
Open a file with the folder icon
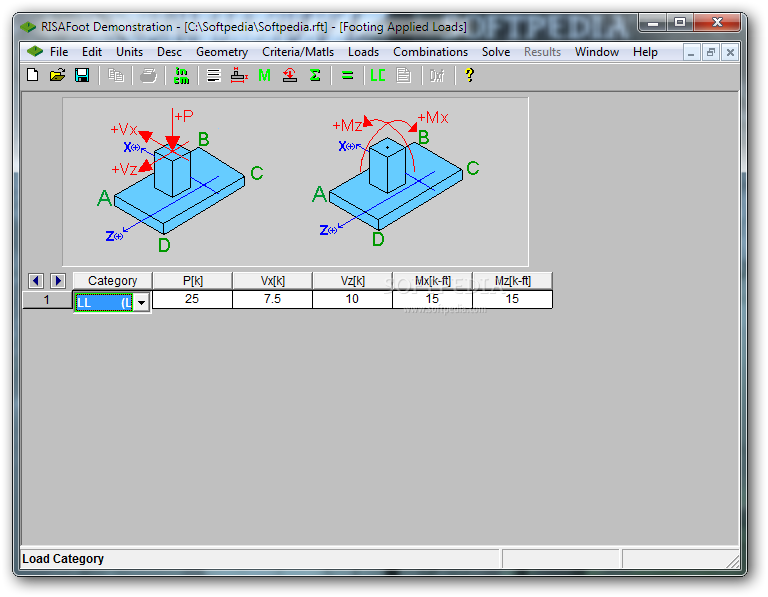pyautogui.click(x=57, y=75)
